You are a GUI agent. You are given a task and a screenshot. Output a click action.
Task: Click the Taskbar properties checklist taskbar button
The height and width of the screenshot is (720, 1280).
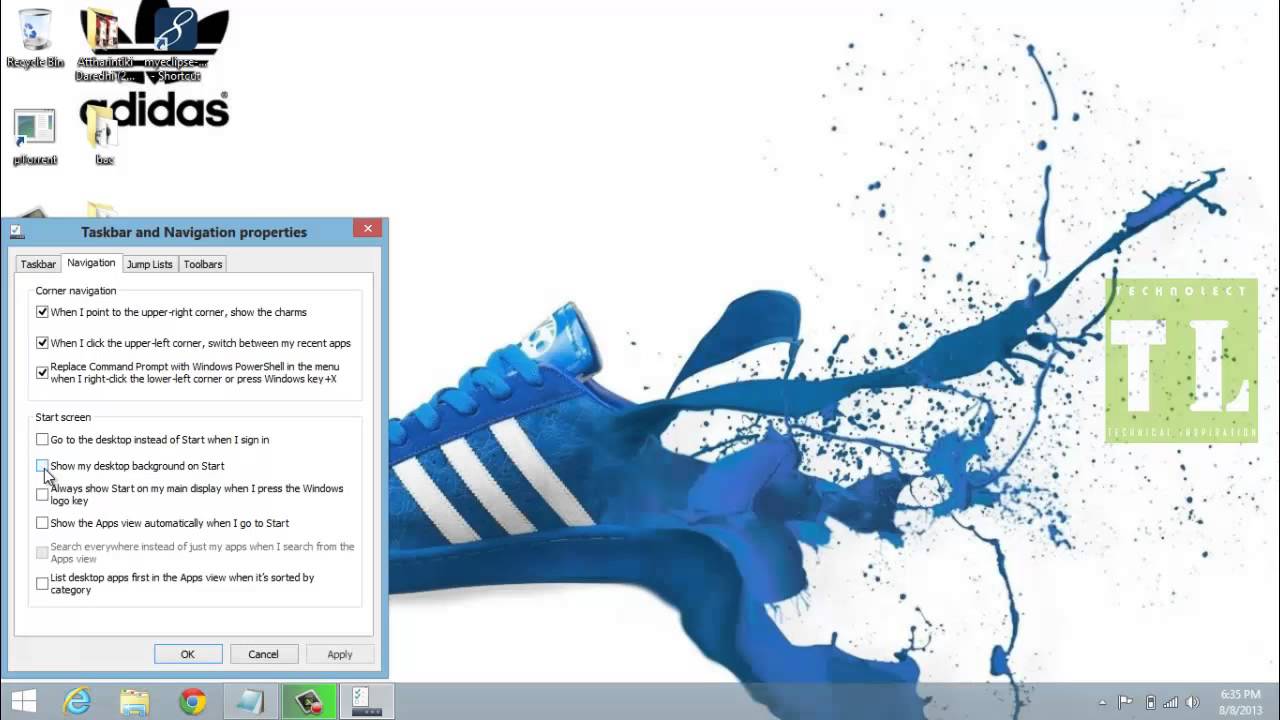pyautogui.click(x=367, y=701)
